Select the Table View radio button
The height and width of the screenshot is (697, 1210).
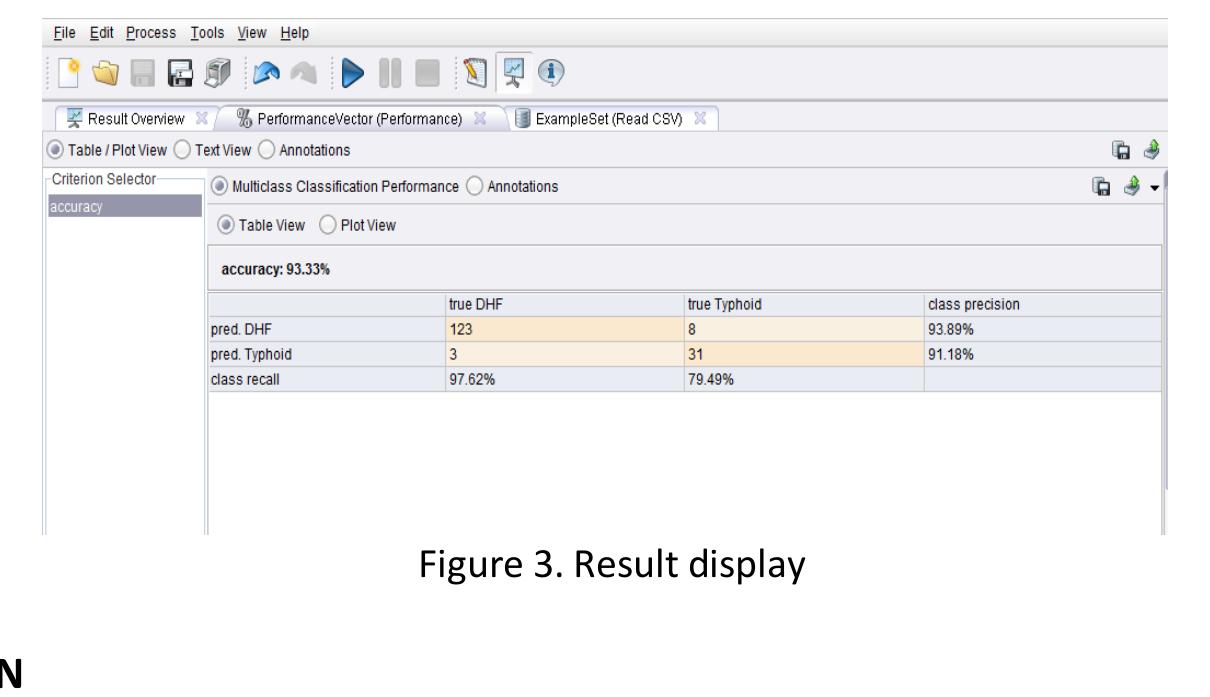(225, 225)
